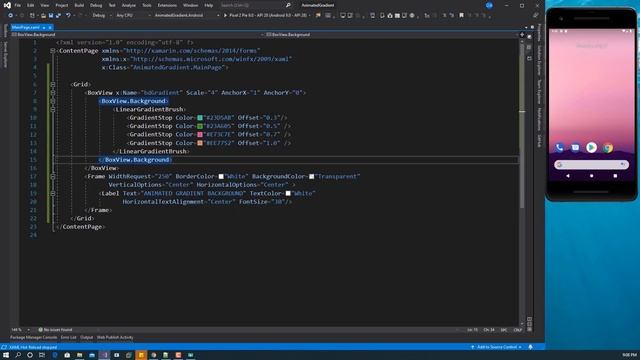The height and width of the screenshot is (360, 640).
Task: Open the right BoxView.Background navigation dropdown
Action: tap(391, 35)
